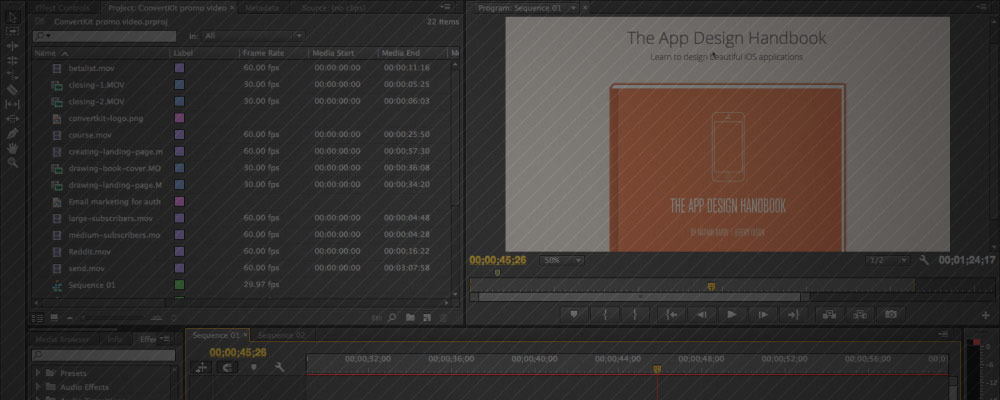Choose the Hand tool
1000x400 pixels.
[12, 147]
